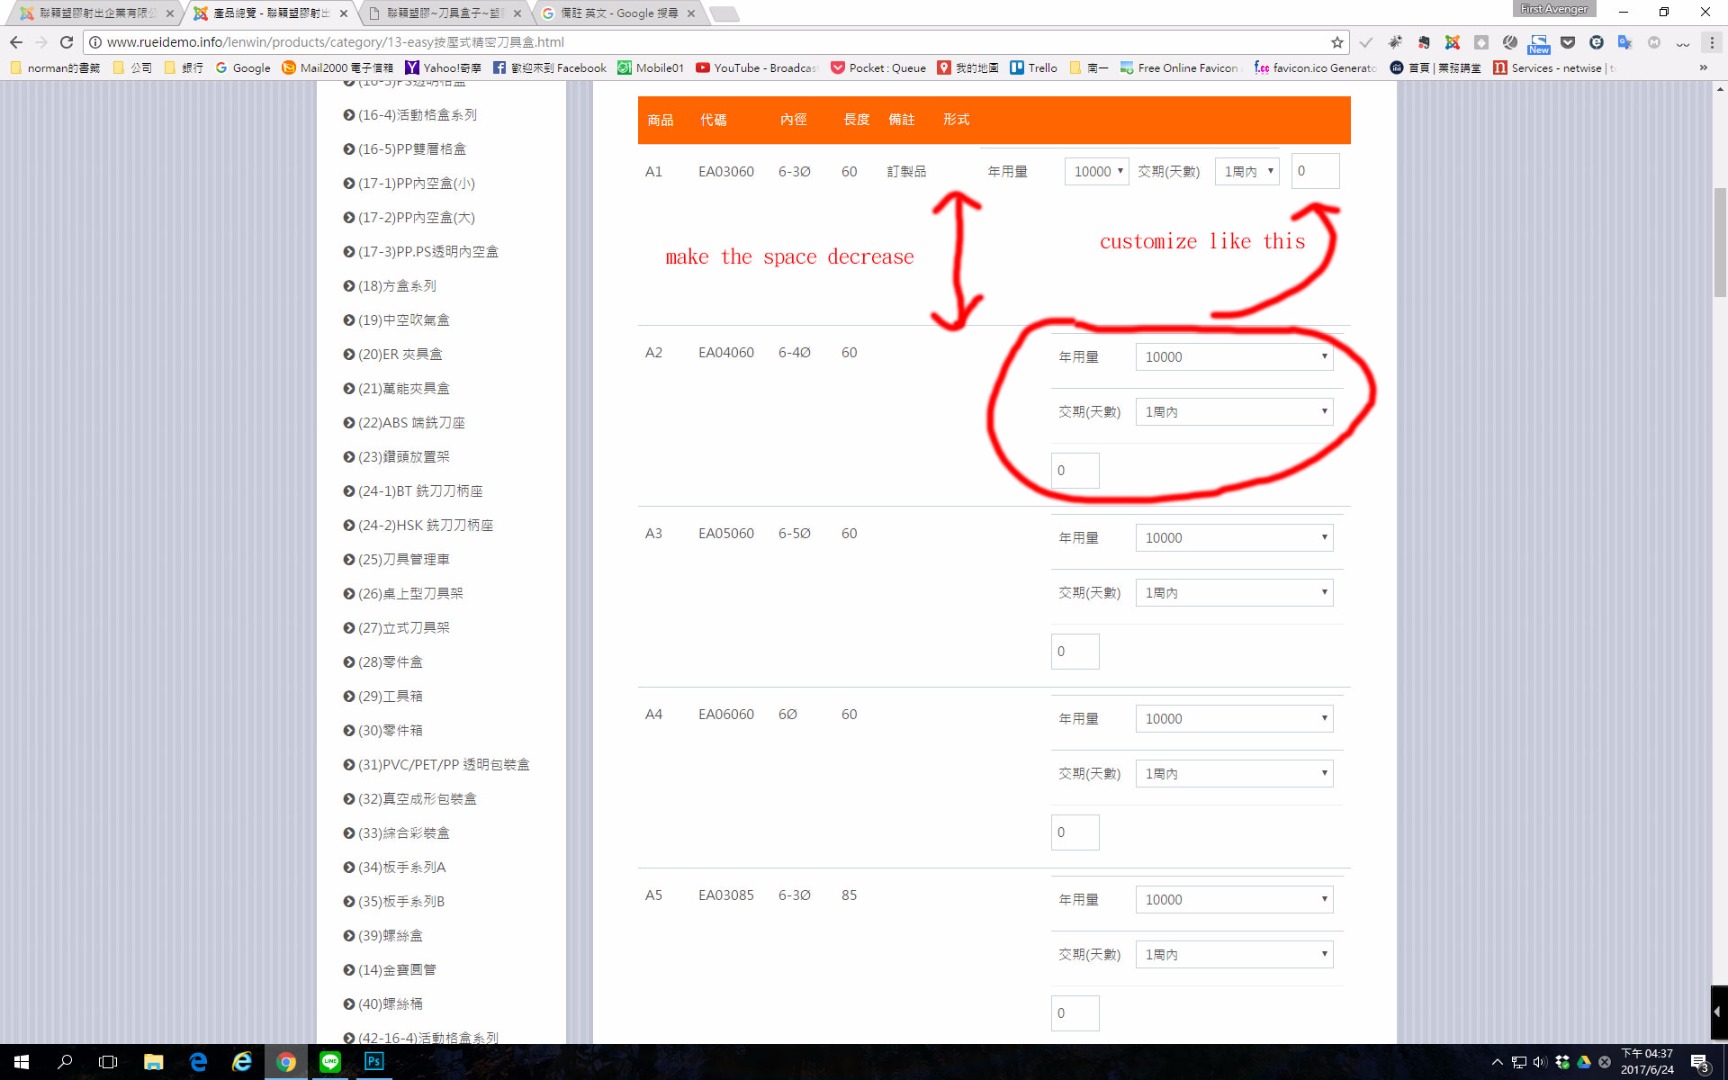Click the quantity input field for A1
This screenshot has width=1728, height=1080.
click(1315, 171)
